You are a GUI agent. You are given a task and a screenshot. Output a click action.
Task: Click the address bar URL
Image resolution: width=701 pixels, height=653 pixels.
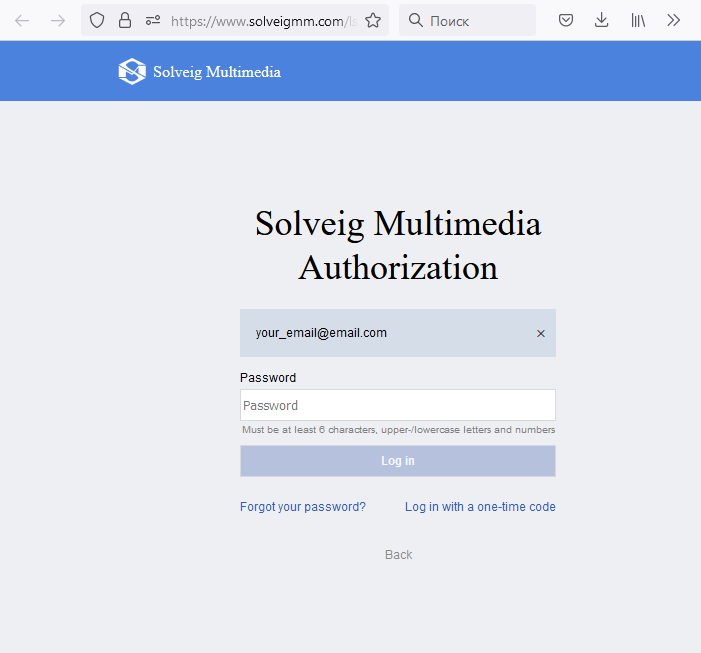pos(264,21)
